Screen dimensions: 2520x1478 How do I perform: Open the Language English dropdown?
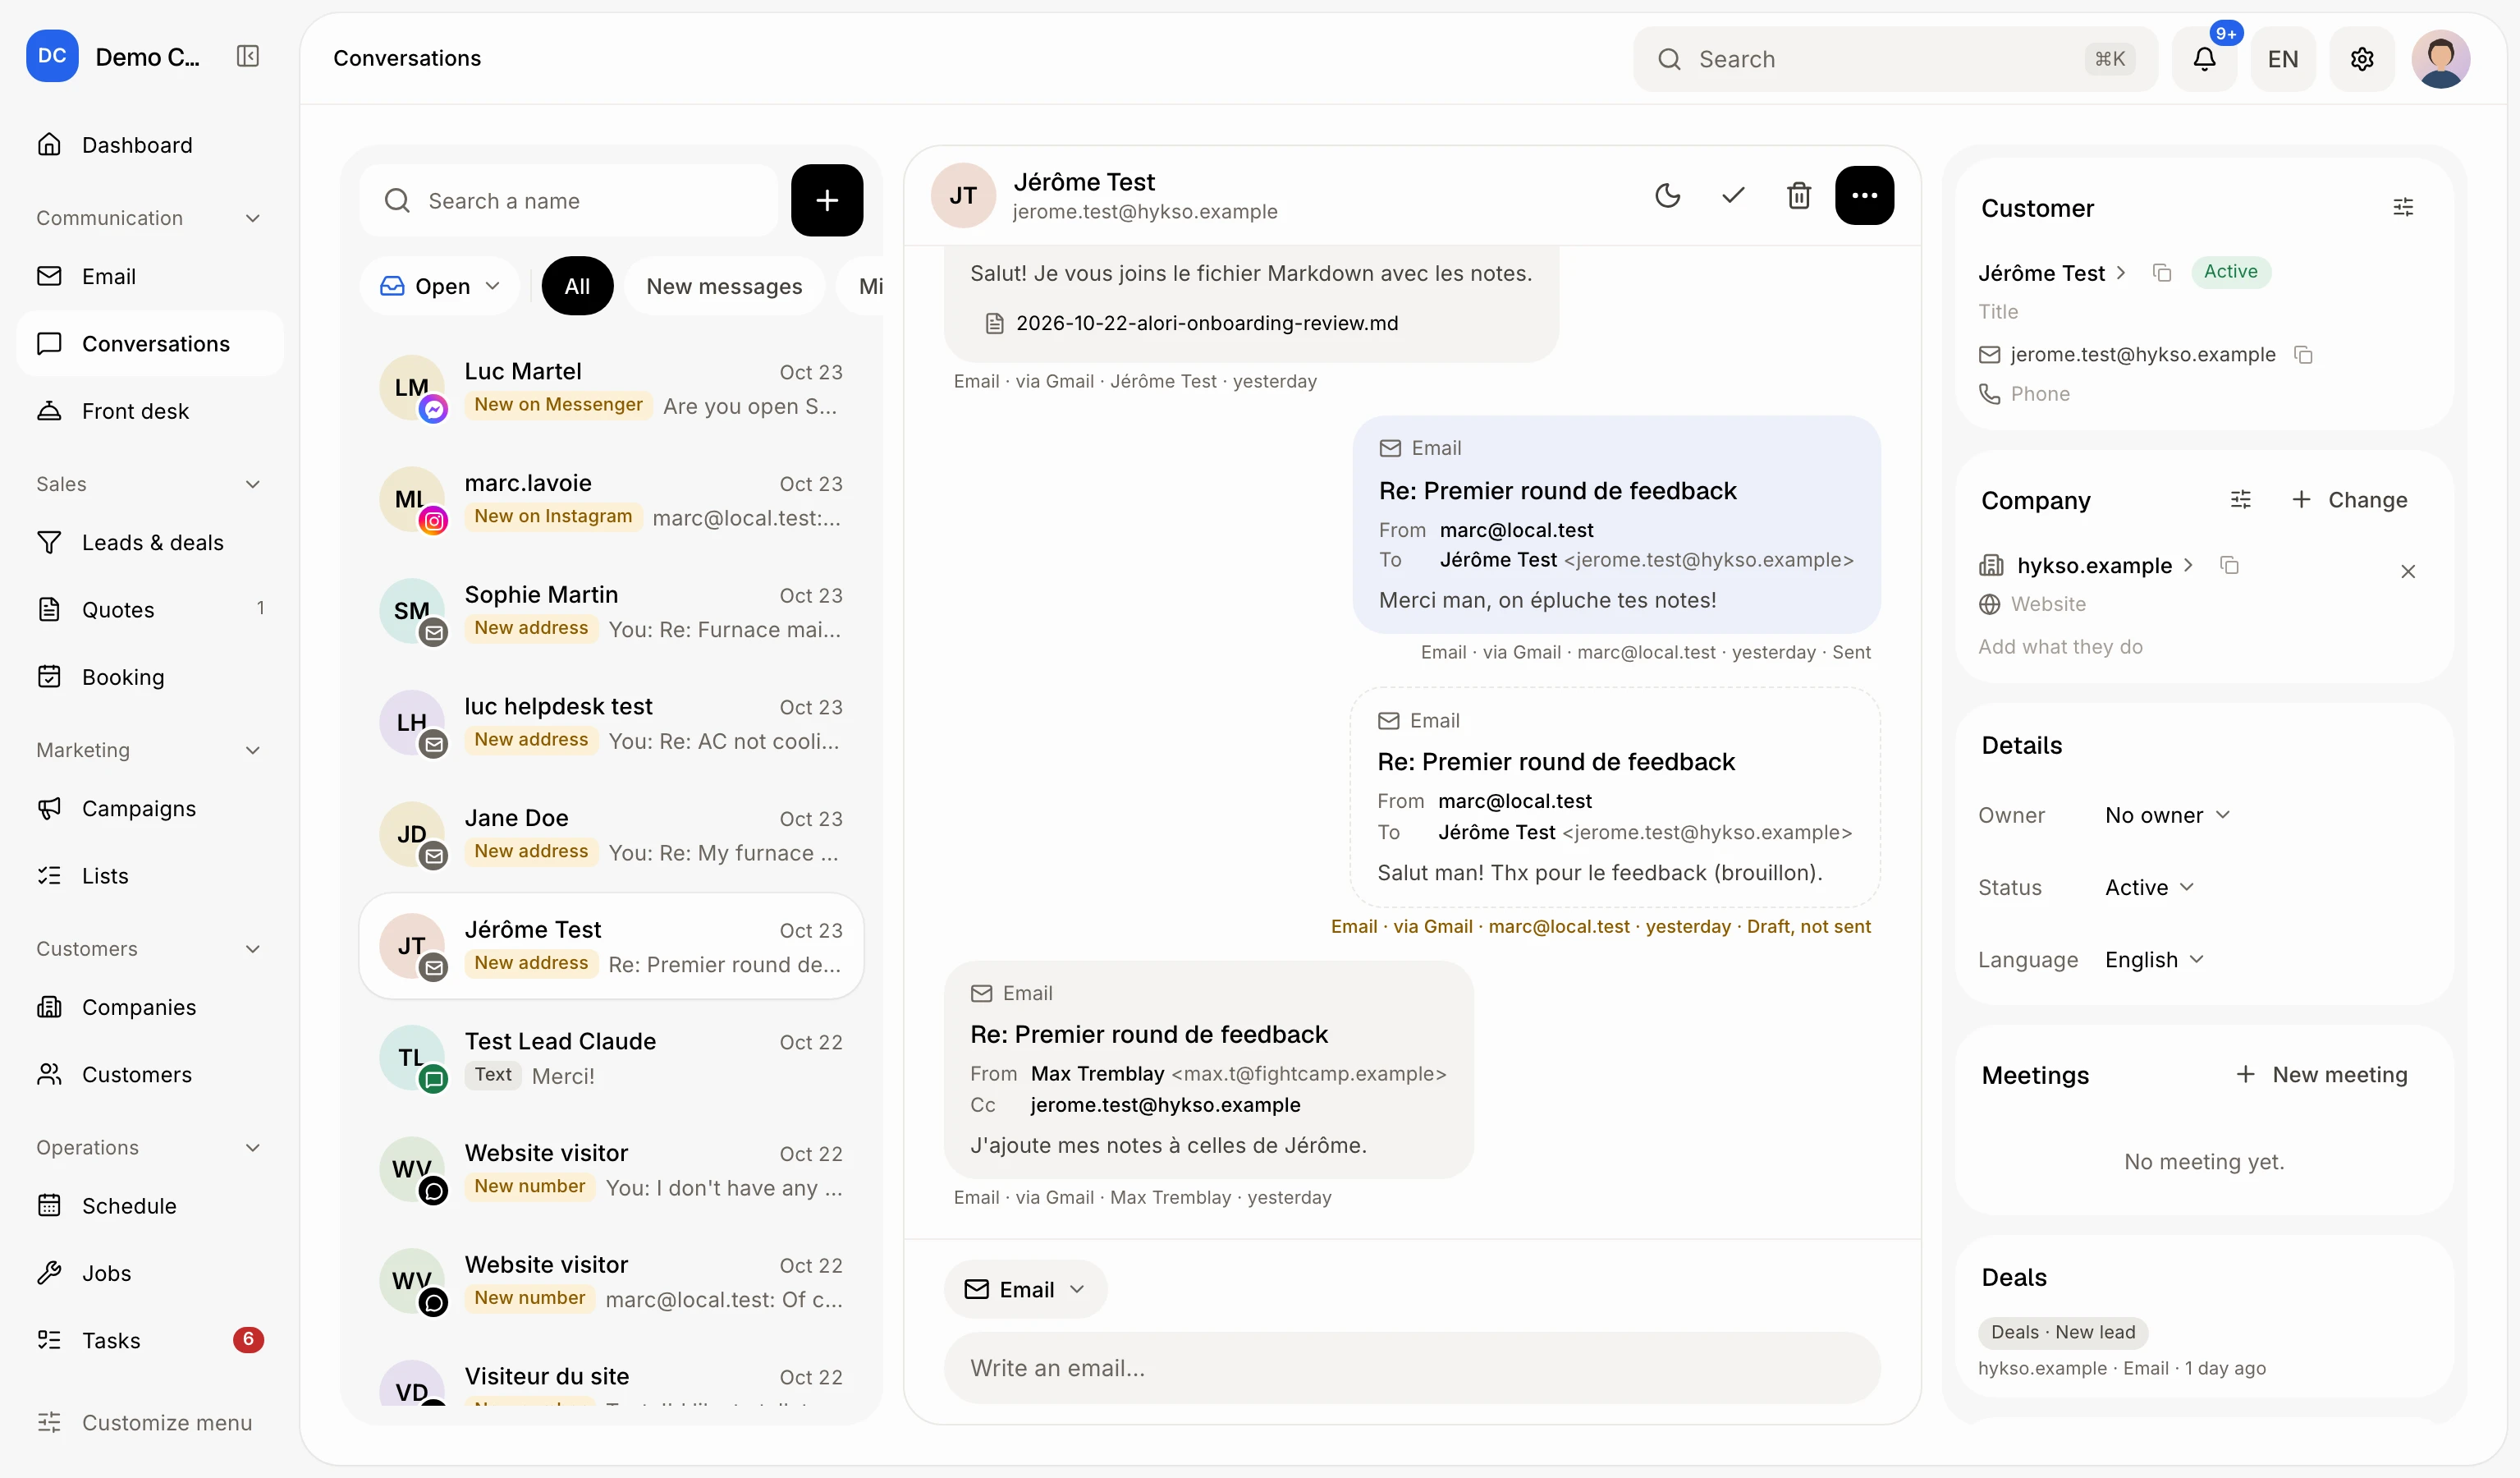point(2153,959)
